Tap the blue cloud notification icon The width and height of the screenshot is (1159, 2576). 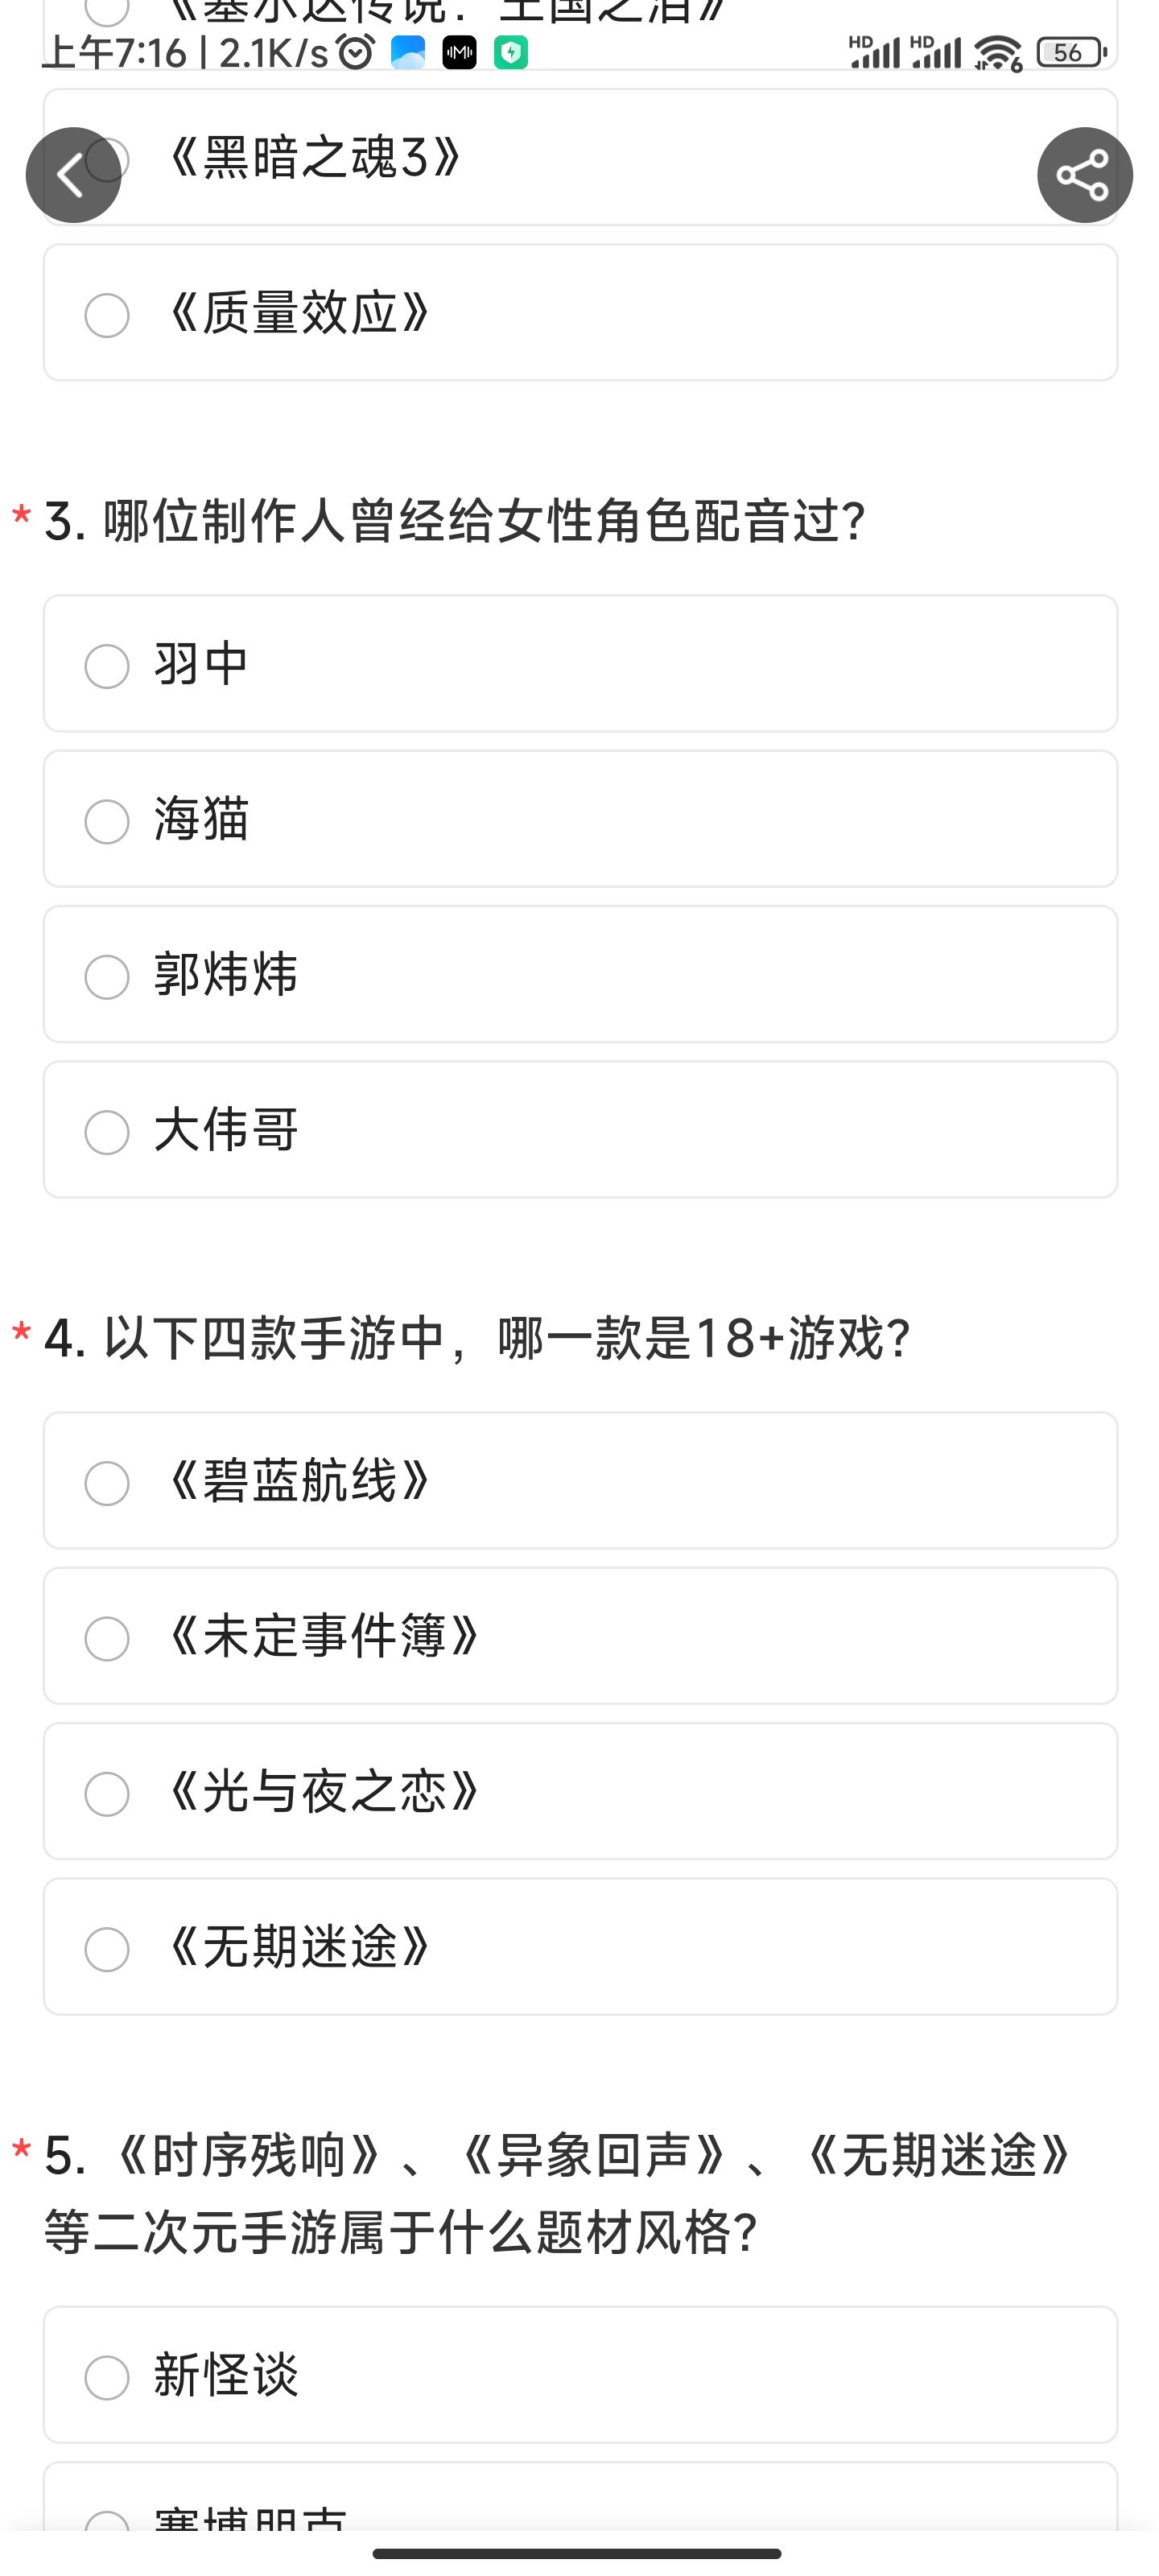pyautogui.click(x=408, y=52)
